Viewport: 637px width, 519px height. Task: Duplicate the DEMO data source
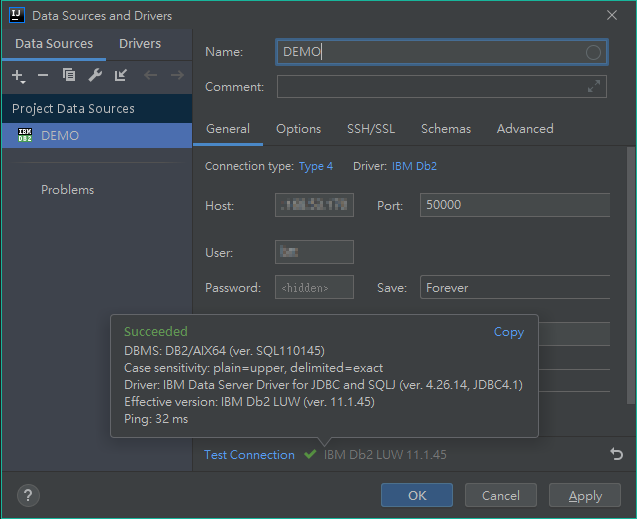69,76
